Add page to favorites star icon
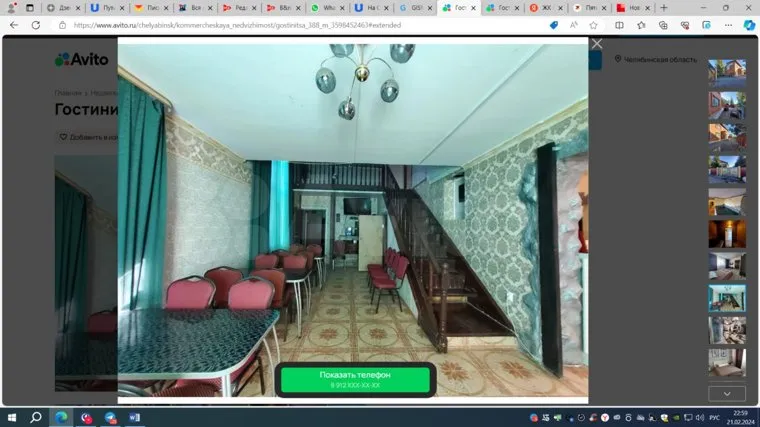The height and width of the screenshot is (427, 760). point(593,25)
